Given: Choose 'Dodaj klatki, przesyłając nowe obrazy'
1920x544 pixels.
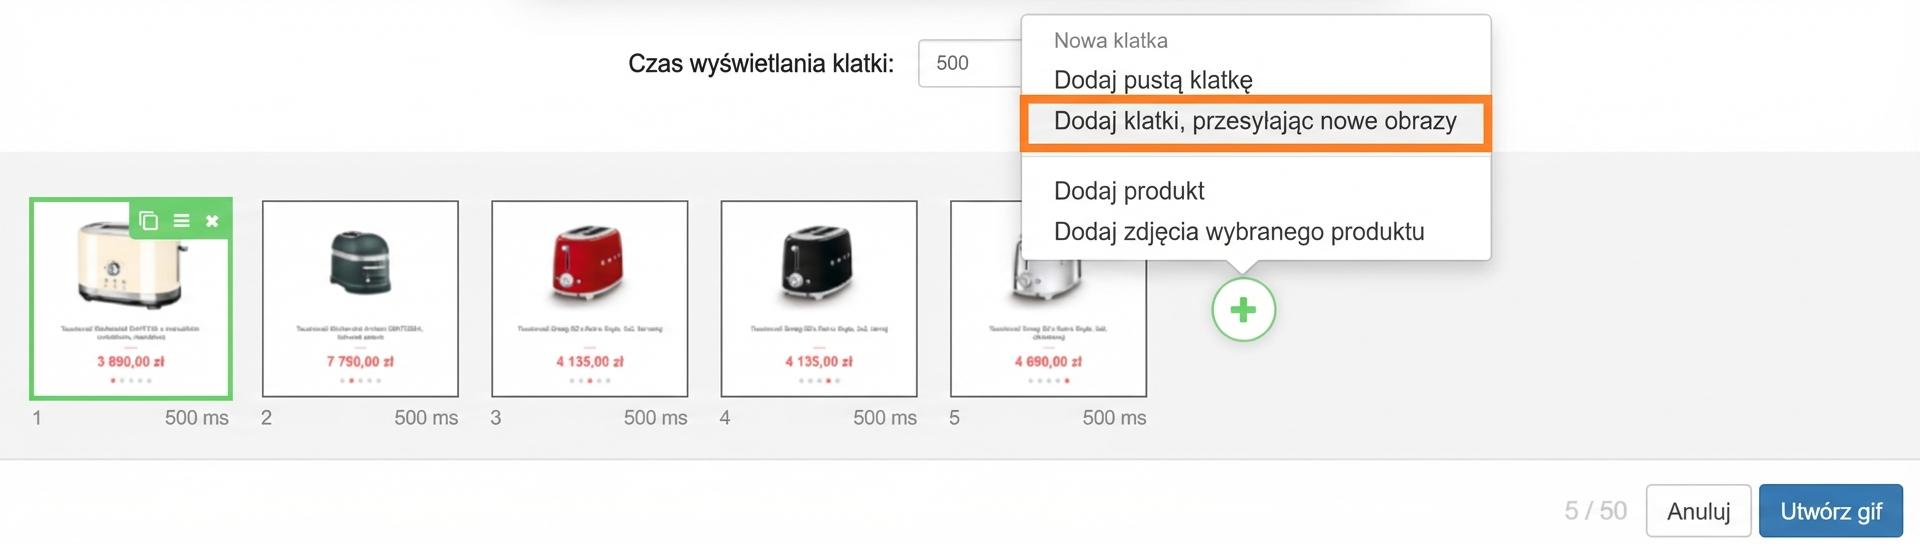Looking at the screenshot, I should tap(1255, 122).
